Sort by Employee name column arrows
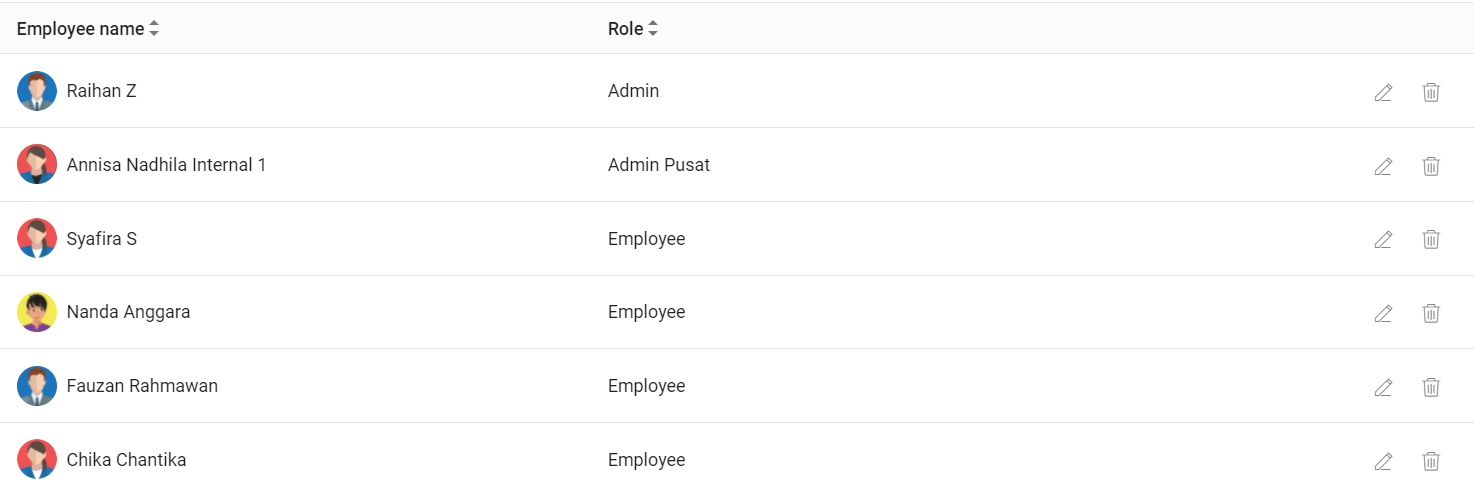This screenshot has width=1474, height=491. [154, 29]
